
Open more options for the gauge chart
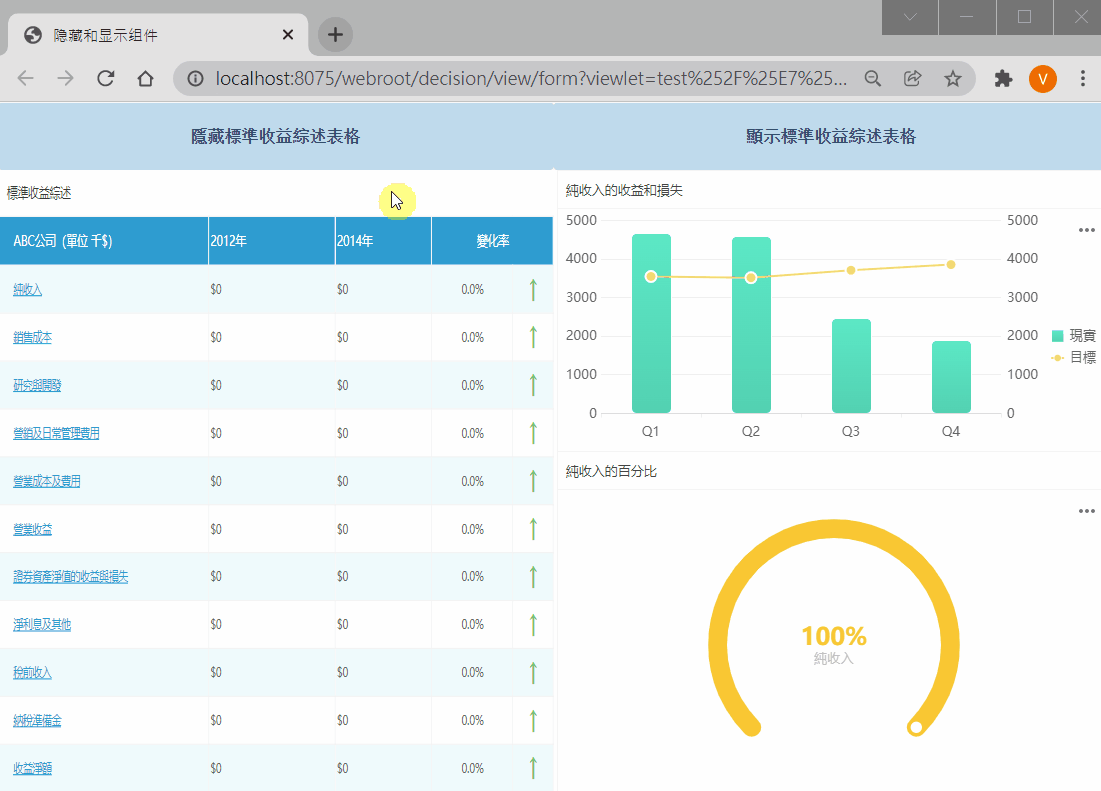[x=1086, y=511]
